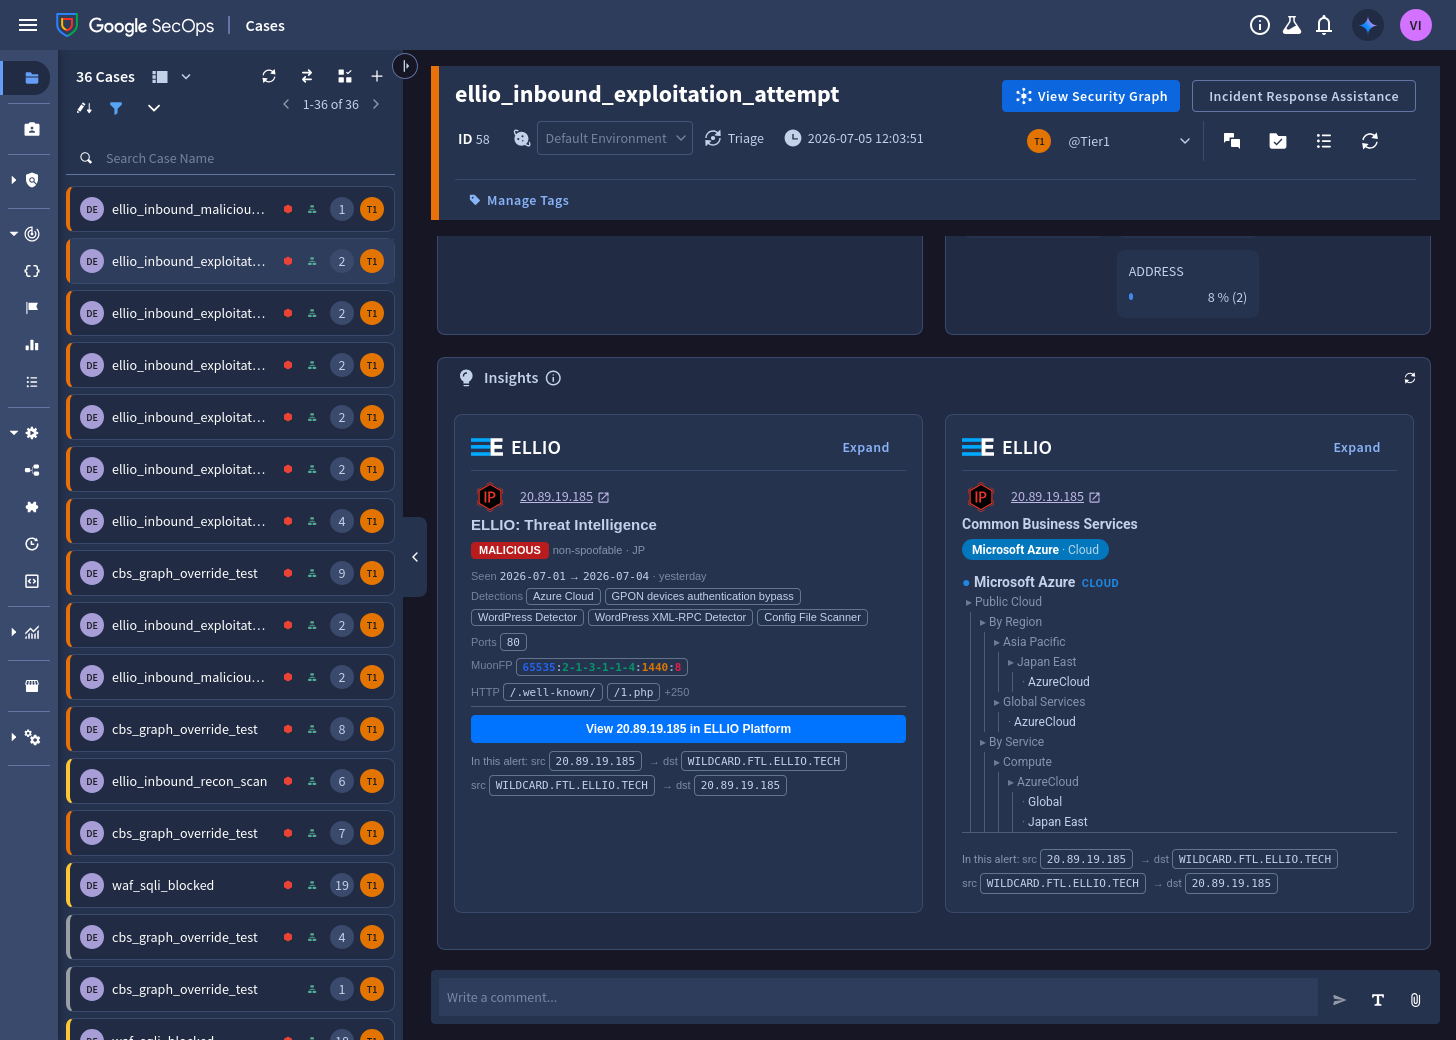Click the MALICIOUS badge

click(x=510, y=550)
